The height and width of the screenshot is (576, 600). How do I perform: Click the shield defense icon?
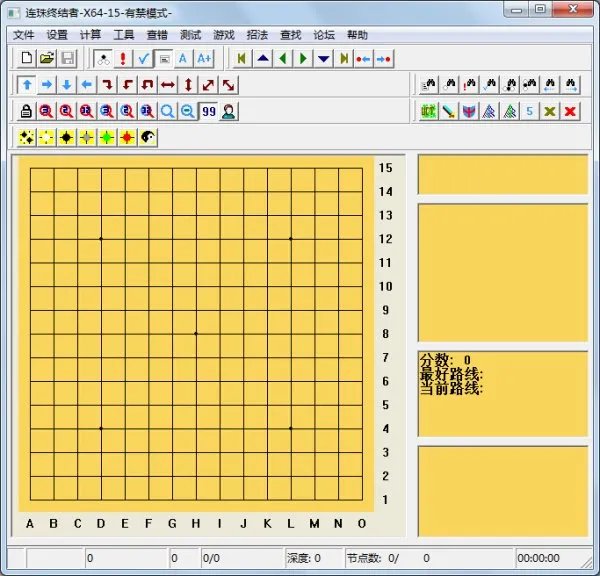pos(469,111)
